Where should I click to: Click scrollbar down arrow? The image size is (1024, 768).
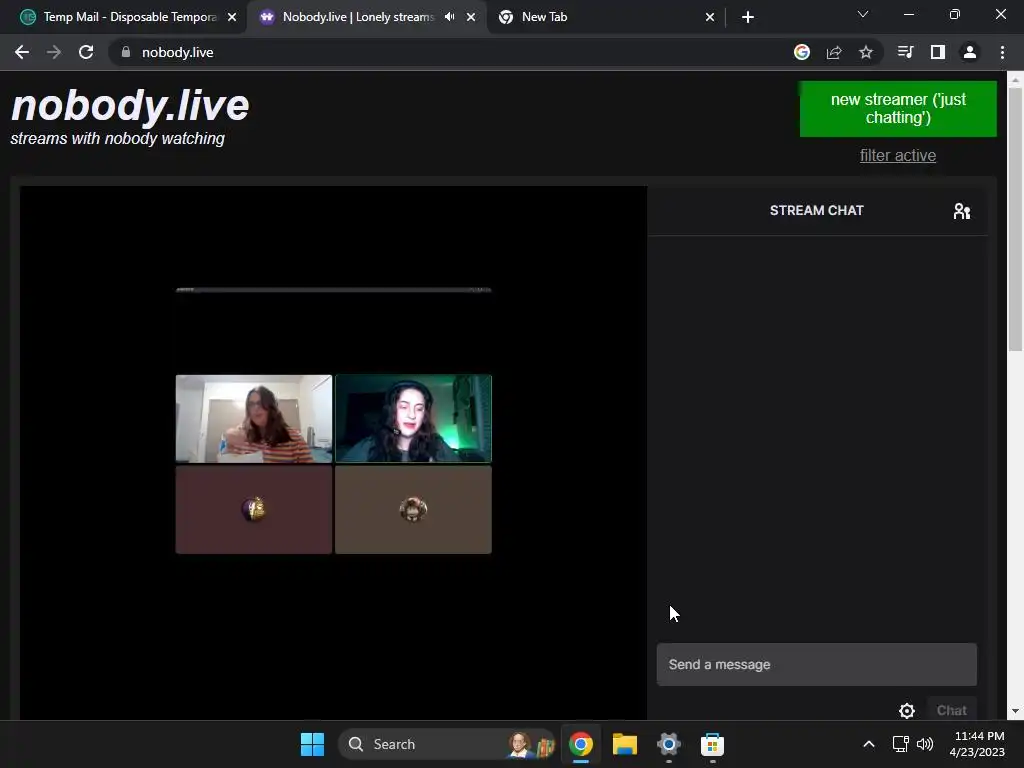pyautogui.click(x=1015, y=711)
